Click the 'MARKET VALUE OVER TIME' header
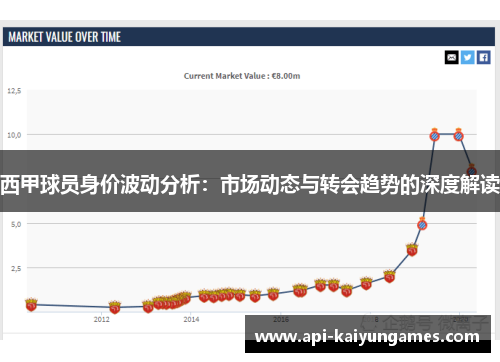500x362 pixels. coord(65,37)
